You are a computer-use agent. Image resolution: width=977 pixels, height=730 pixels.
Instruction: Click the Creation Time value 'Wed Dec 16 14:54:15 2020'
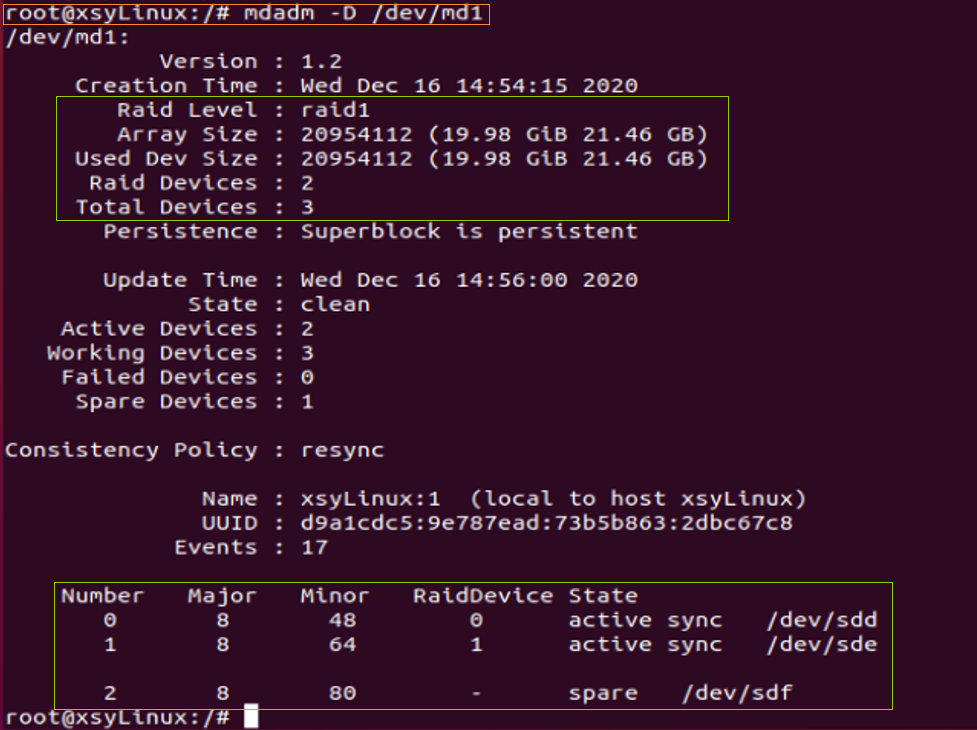pos(469,85)
